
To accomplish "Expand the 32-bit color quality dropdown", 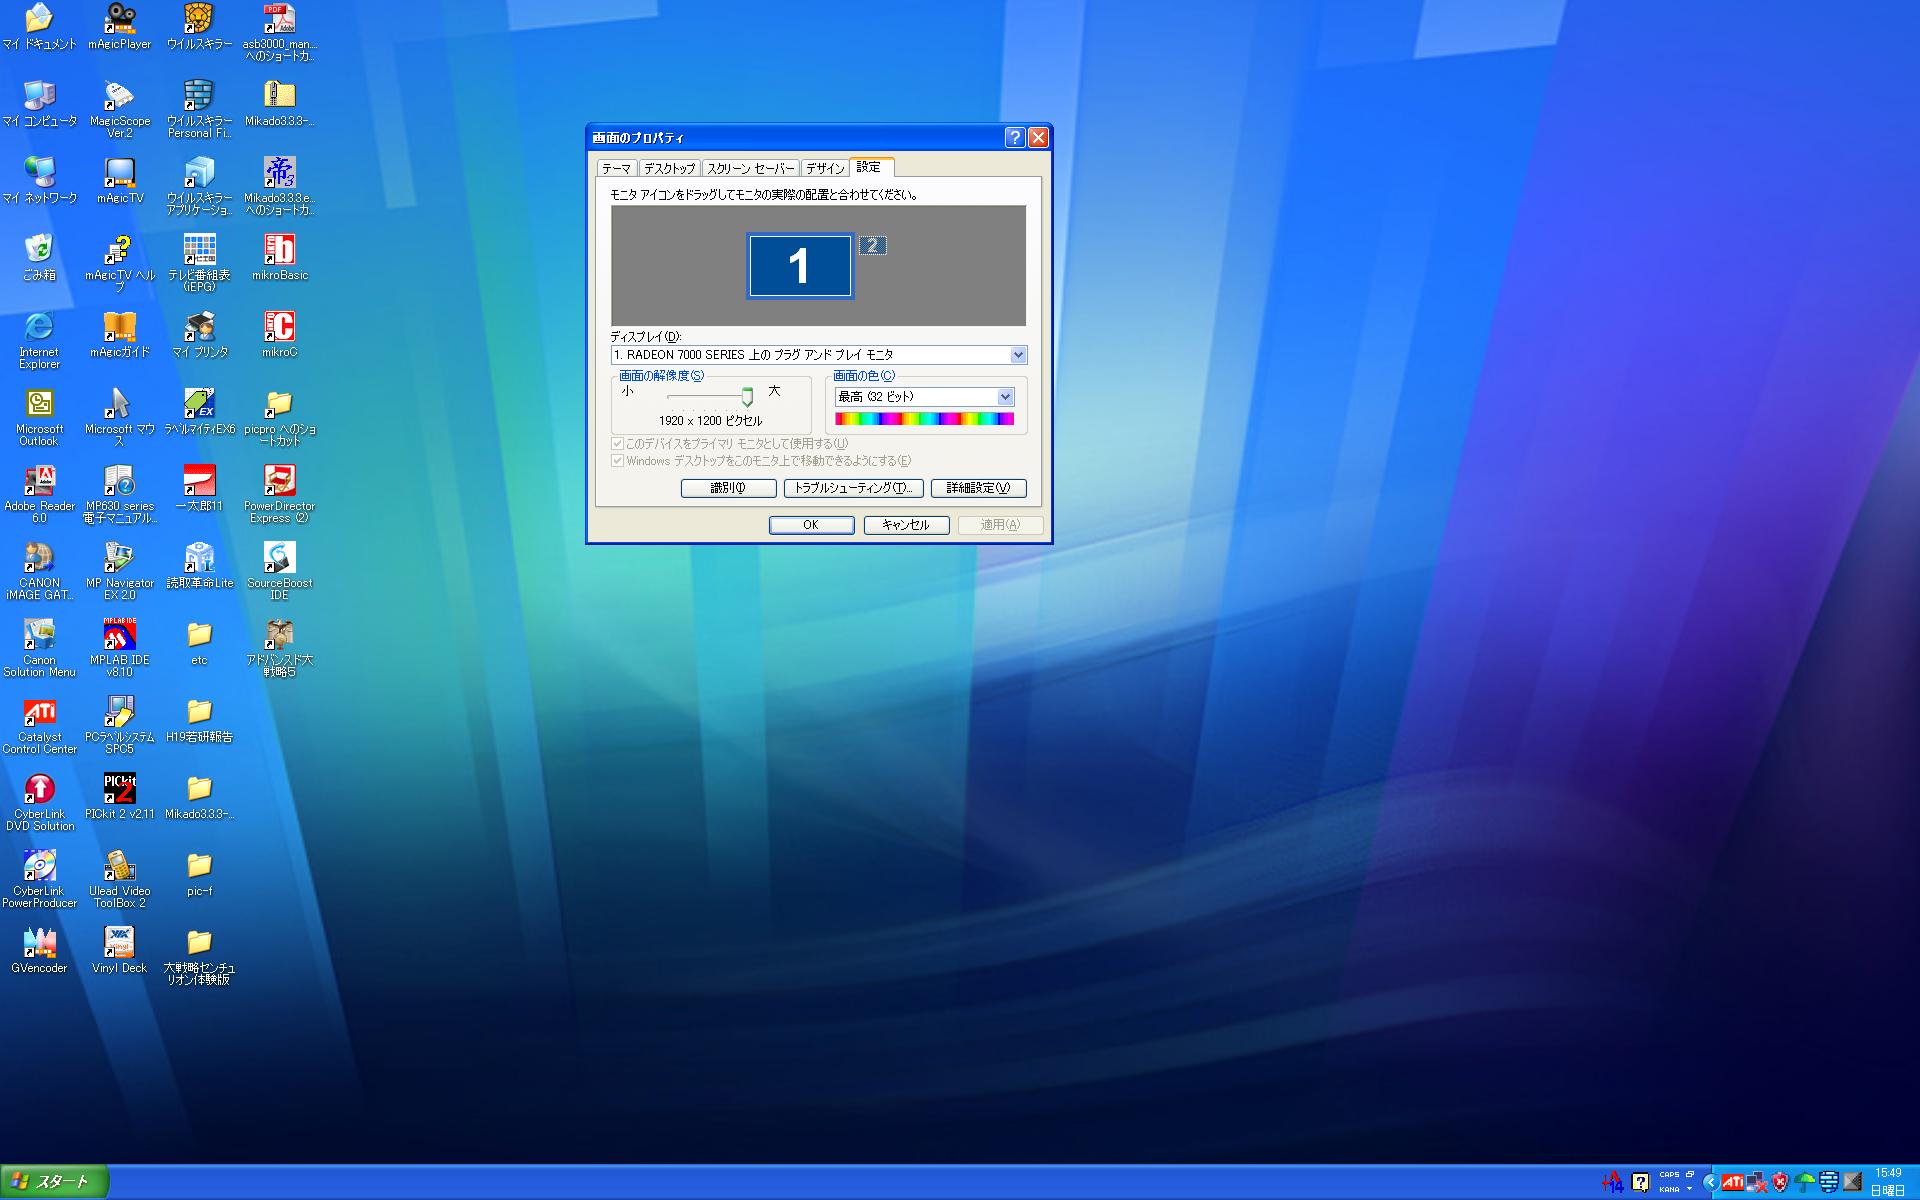I will 1005,397.
